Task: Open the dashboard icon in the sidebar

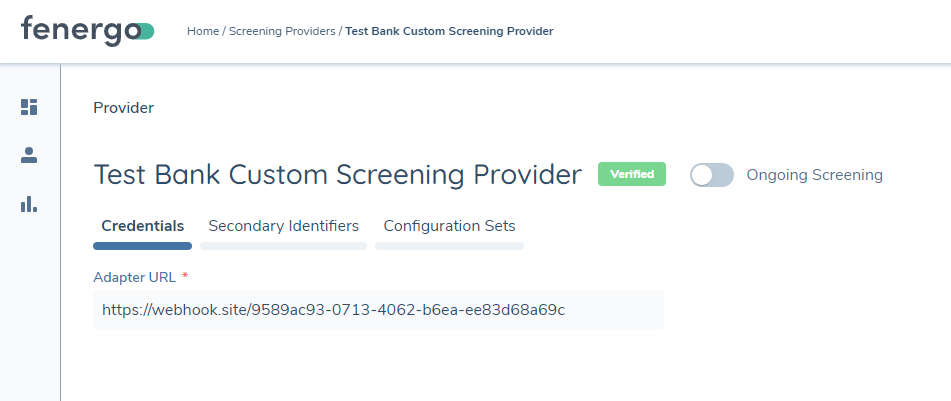Action: (x=29, y=107)
